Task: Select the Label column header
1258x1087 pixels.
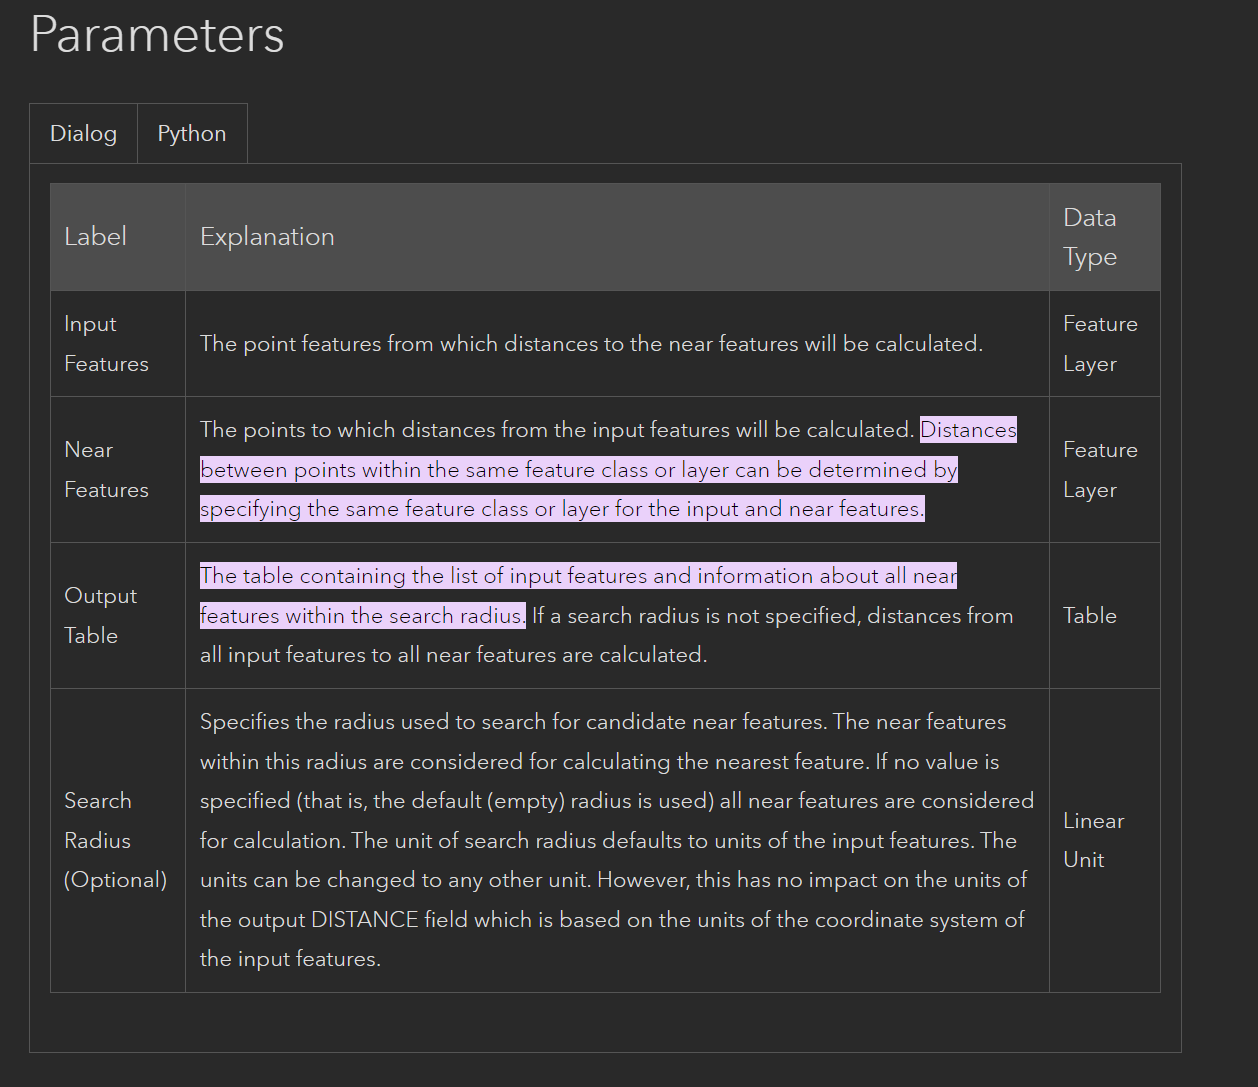Action: 95,236
